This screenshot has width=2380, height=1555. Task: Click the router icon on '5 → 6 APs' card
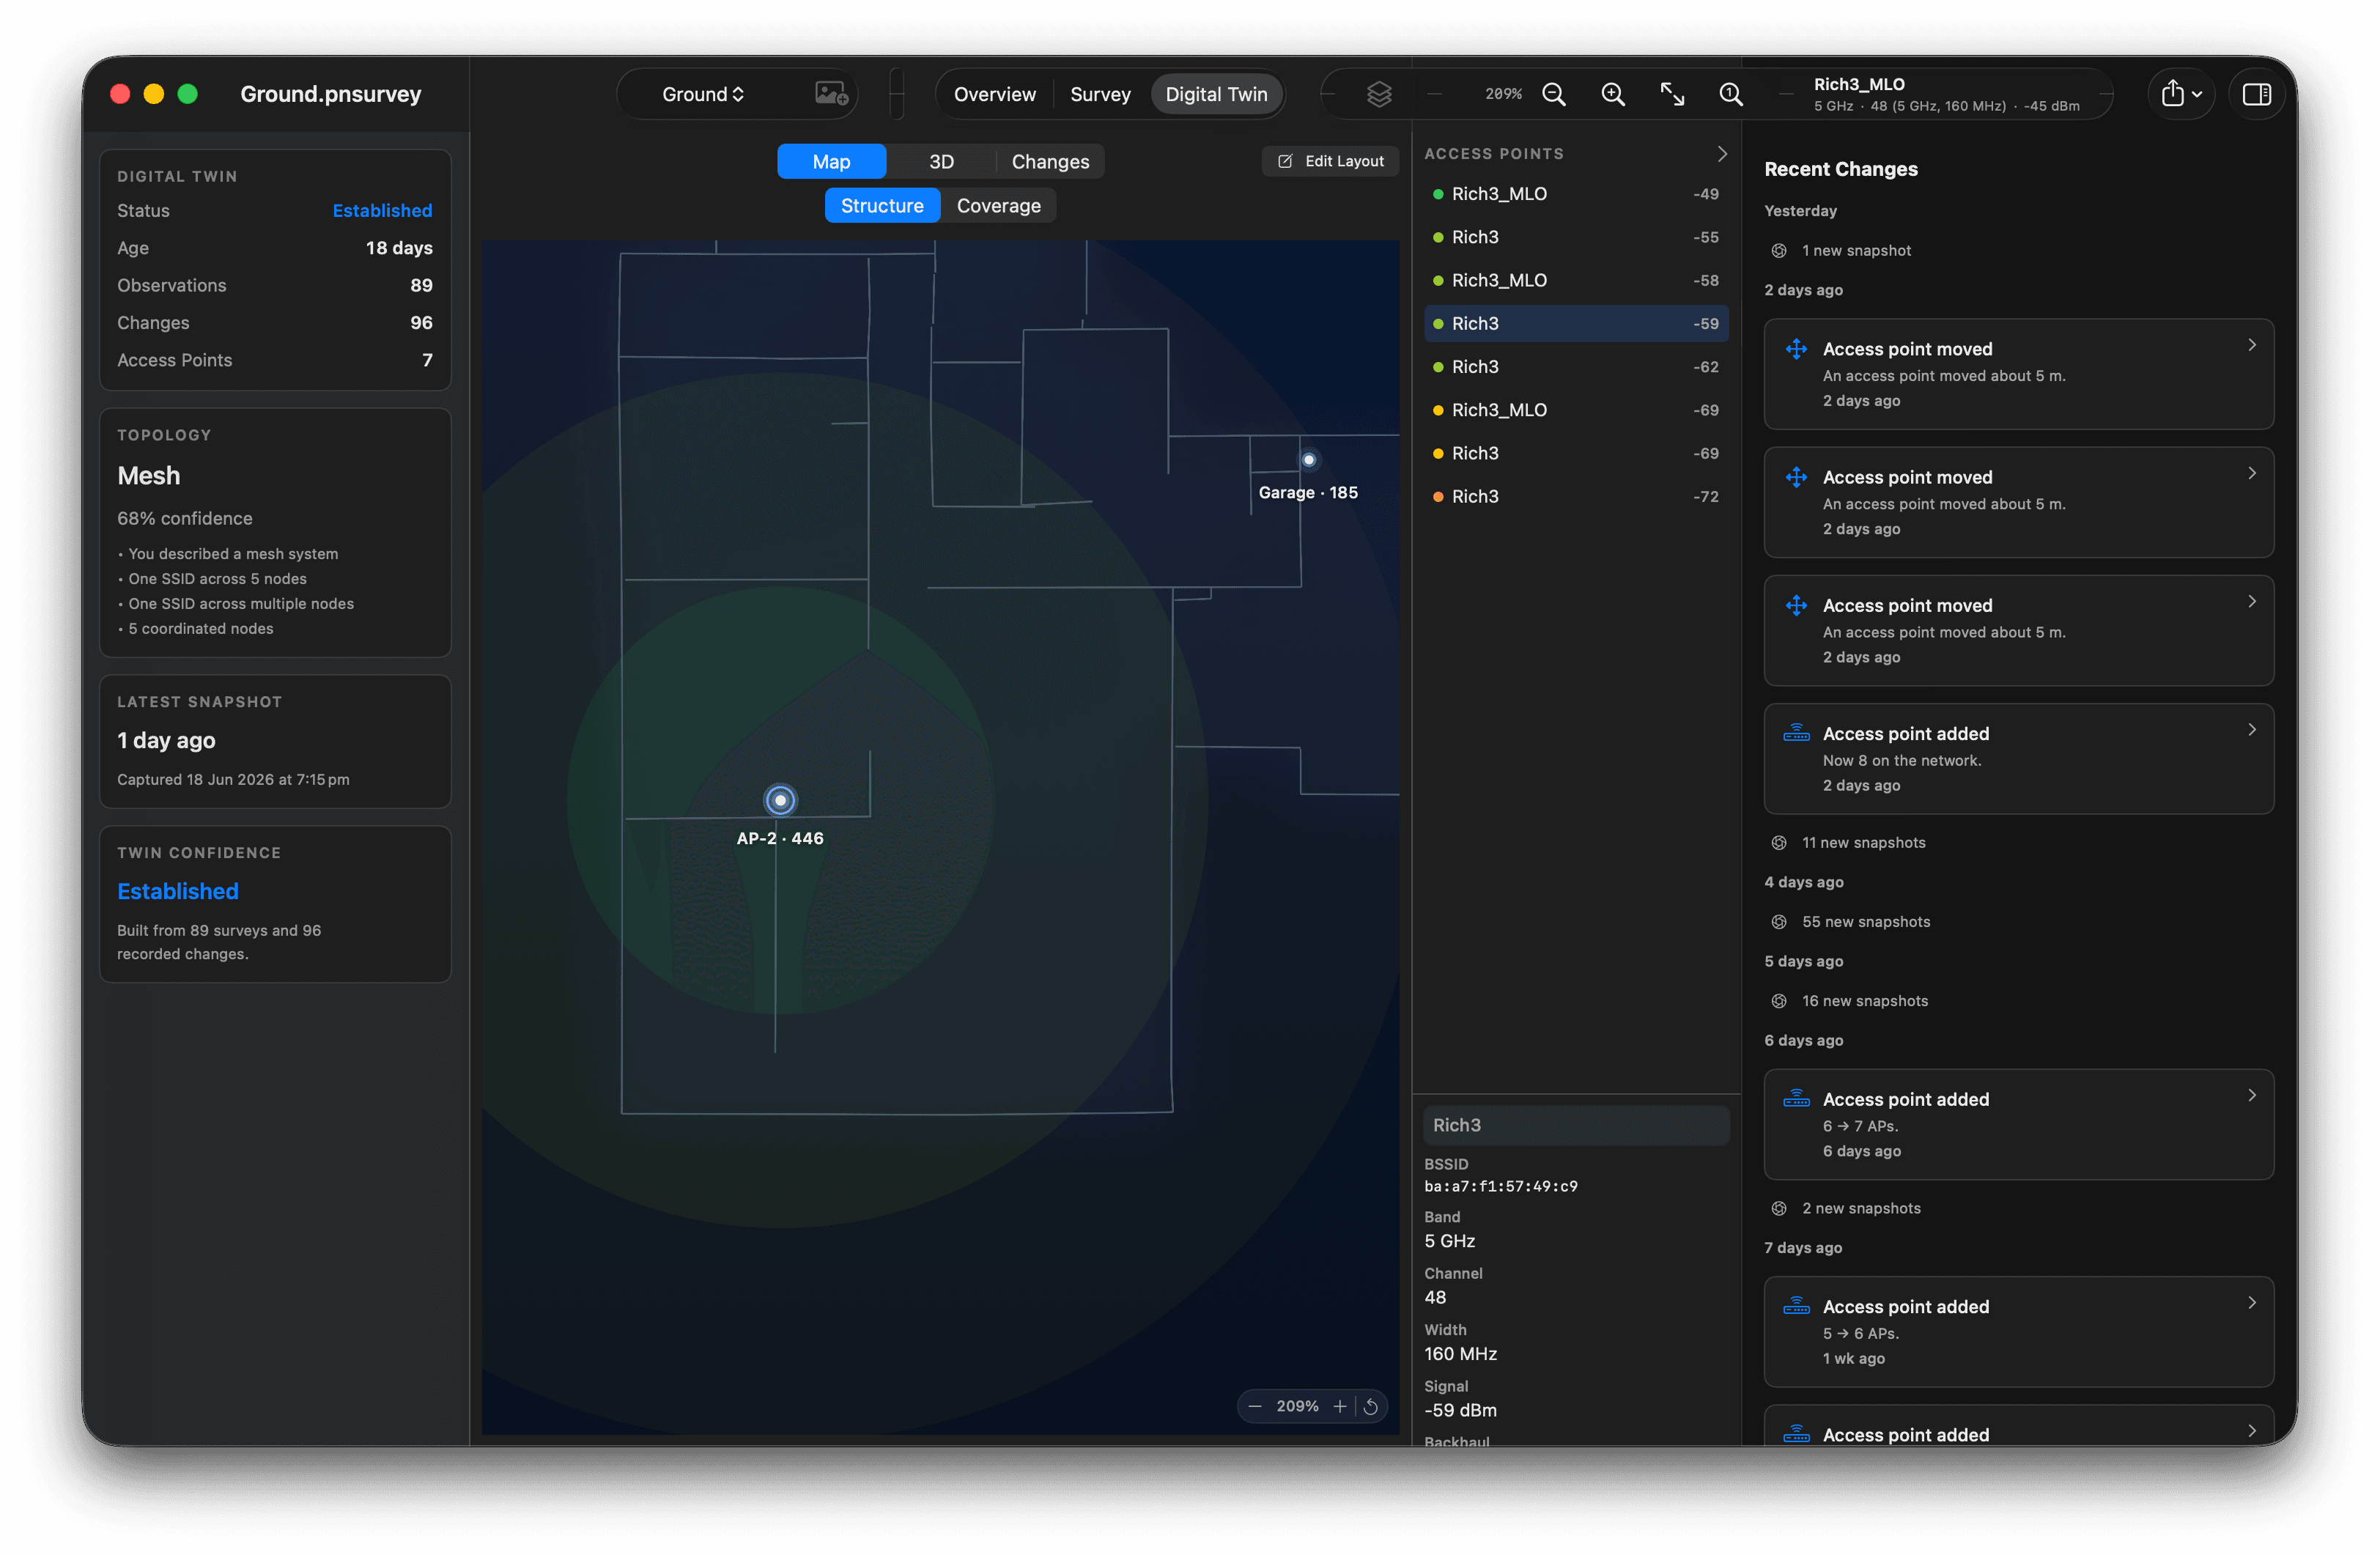(1796, 1306)
